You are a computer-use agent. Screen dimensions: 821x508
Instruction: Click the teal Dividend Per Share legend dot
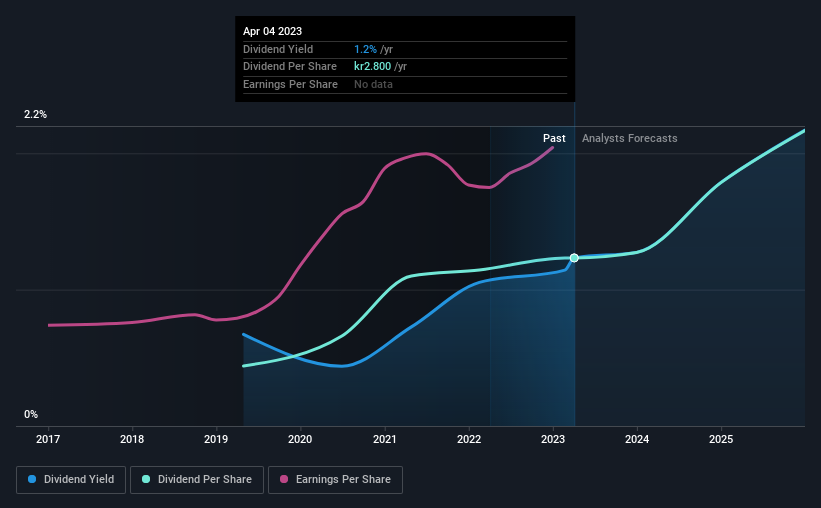146,479
